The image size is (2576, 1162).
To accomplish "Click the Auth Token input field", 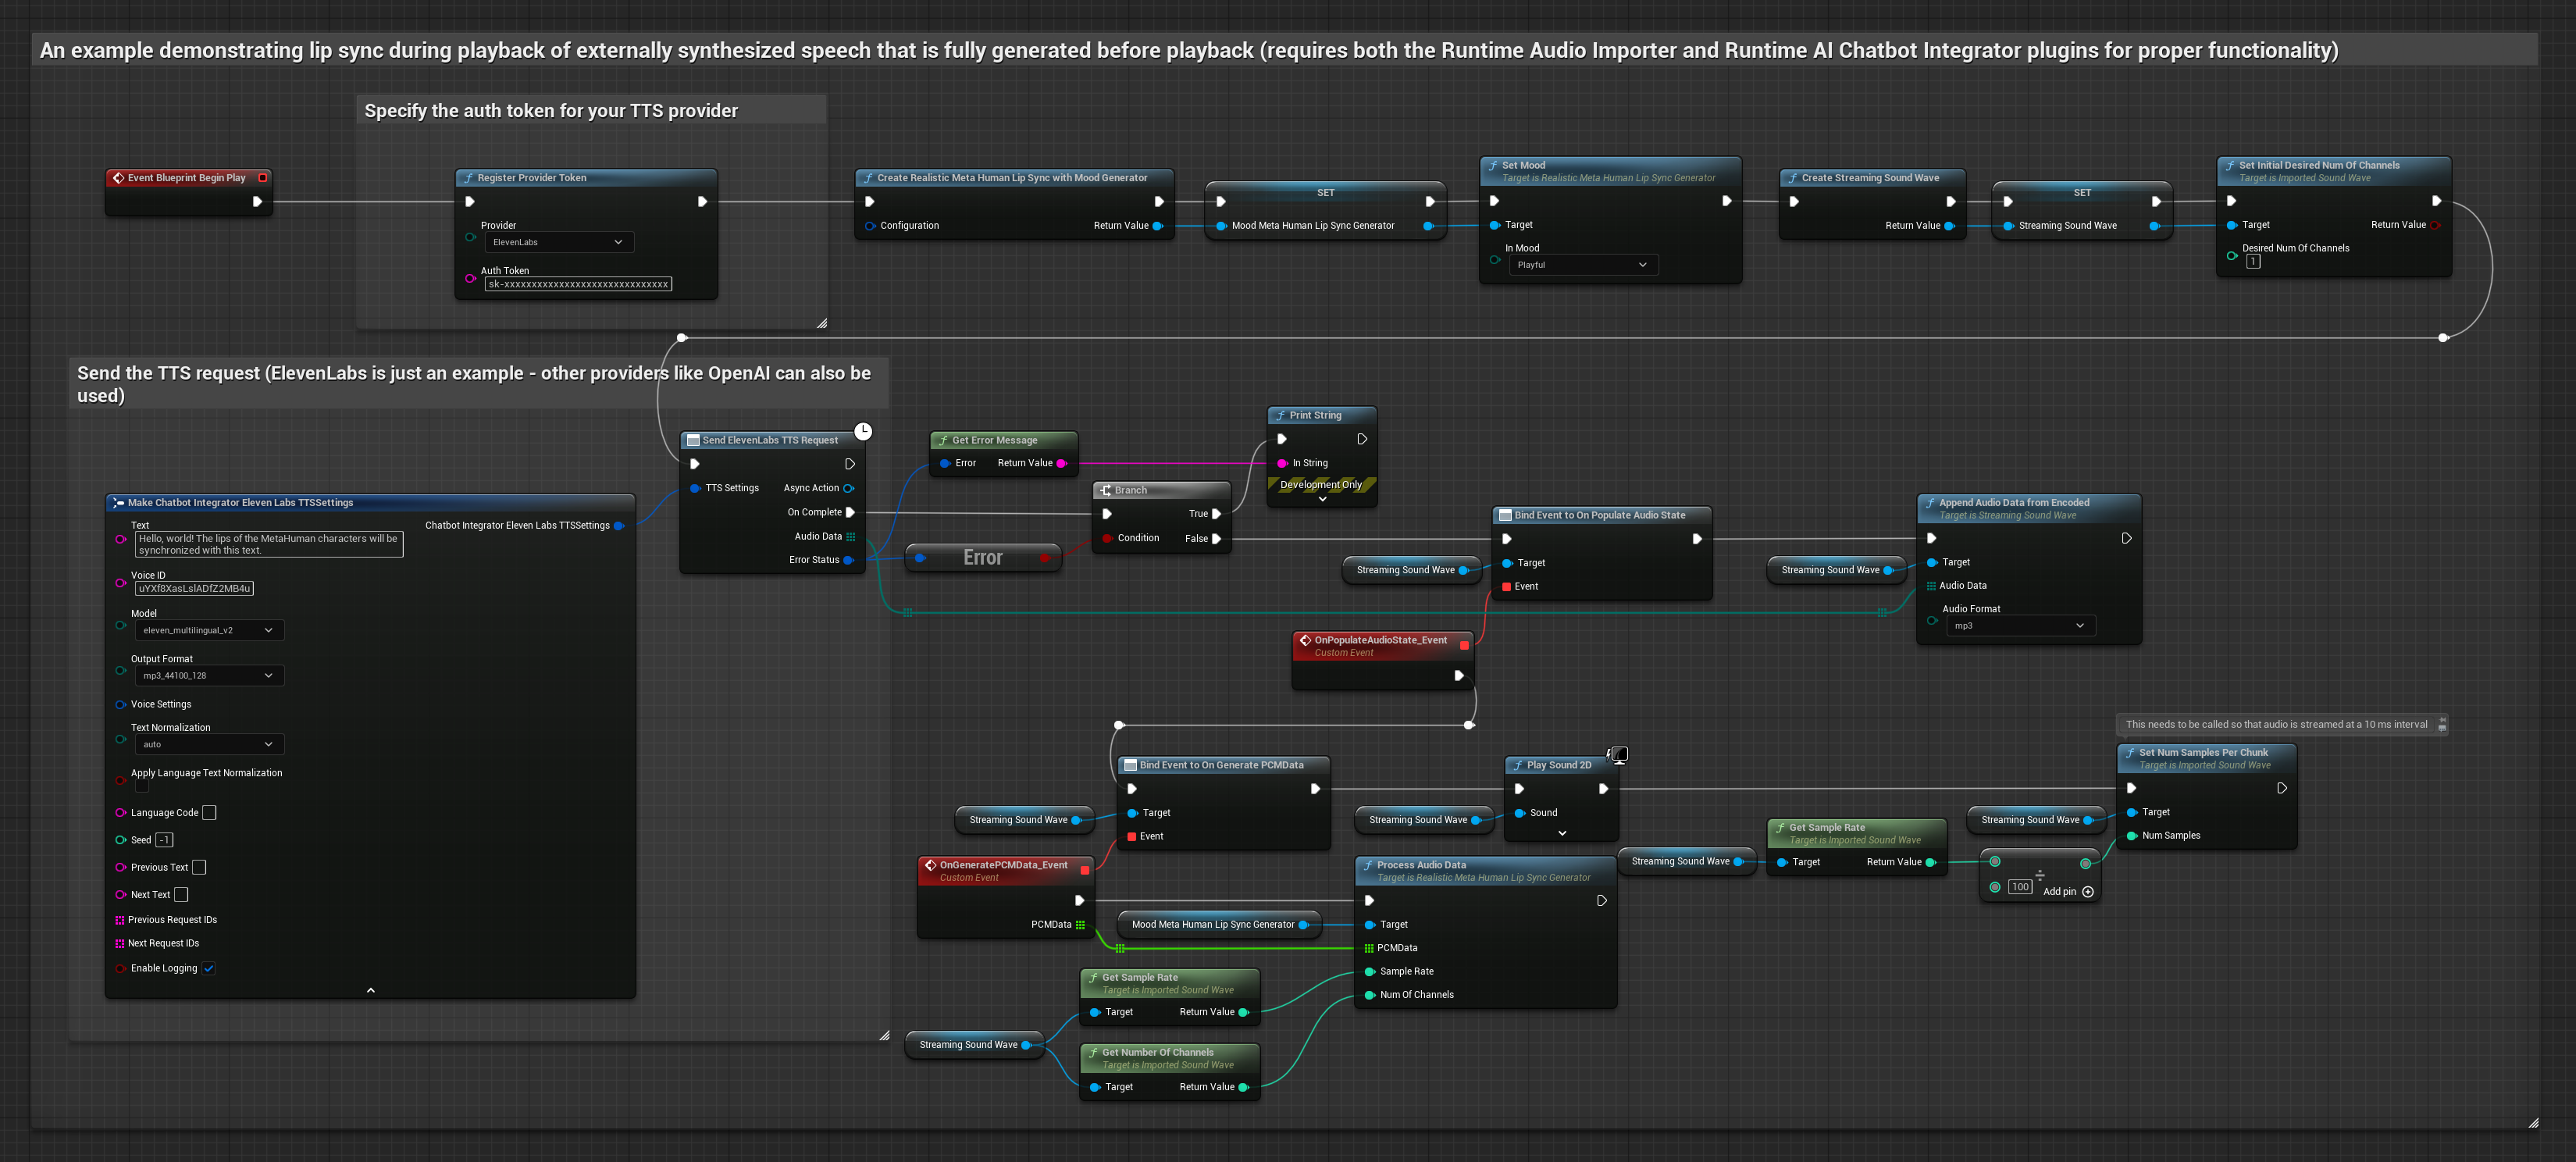I will (578, 285).
